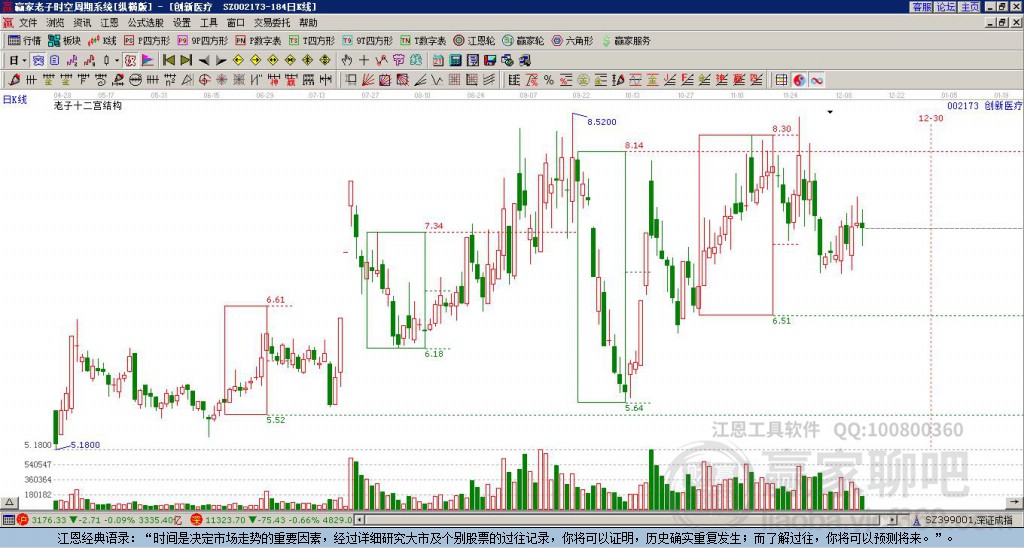Click the 主页 homepage button
This screenshot has width=1024, height=548.
click(970, 7)
